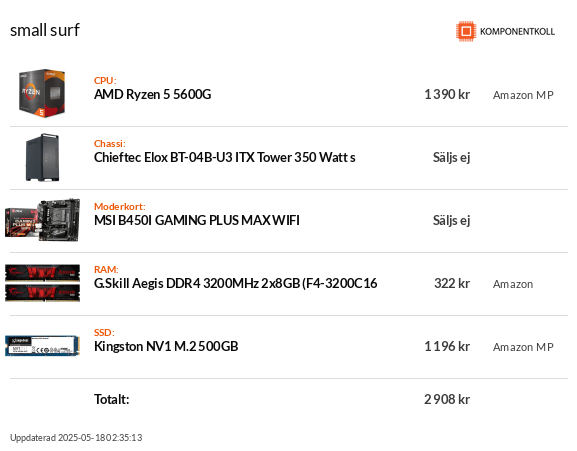The height and width of the screenshot is (451, 577).
Task: Click the 1 390 kr CPU price
Action: point(447,95)
